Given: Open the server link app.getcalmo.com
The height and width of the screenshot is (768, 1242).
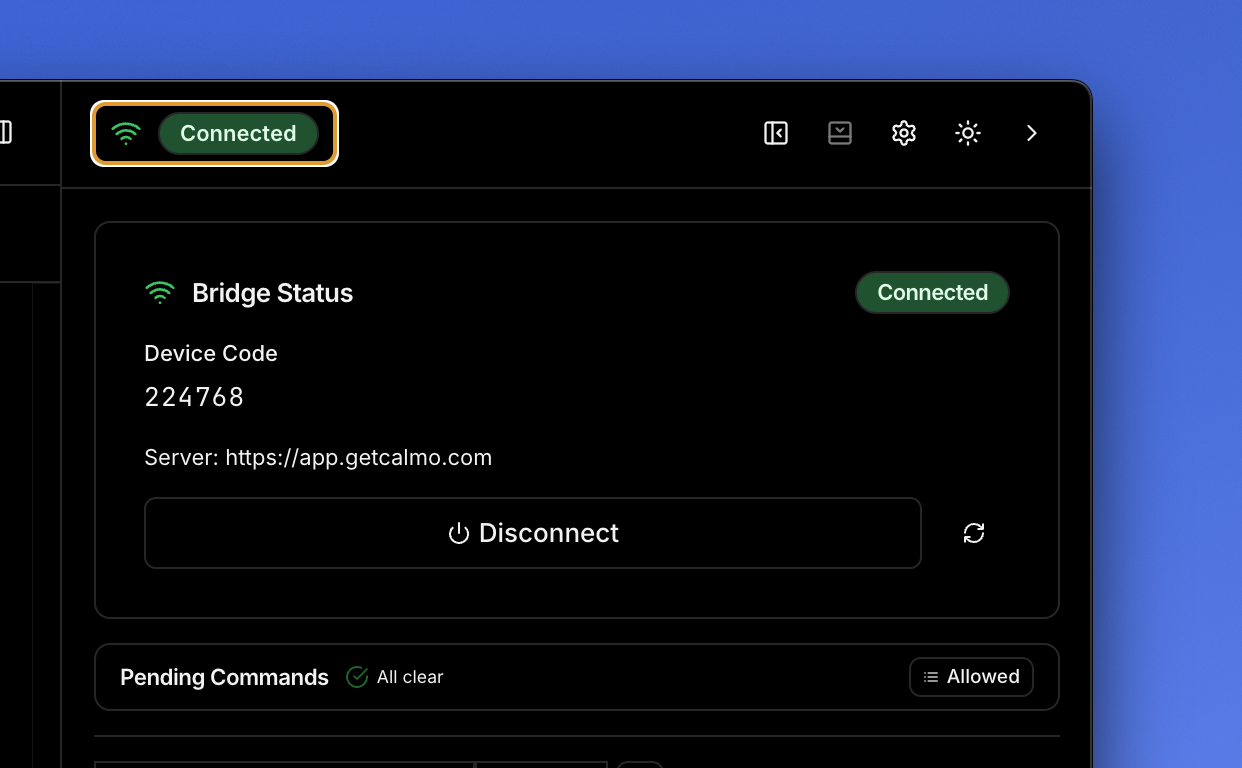Looking at the screenshot, I should [359, 457].
